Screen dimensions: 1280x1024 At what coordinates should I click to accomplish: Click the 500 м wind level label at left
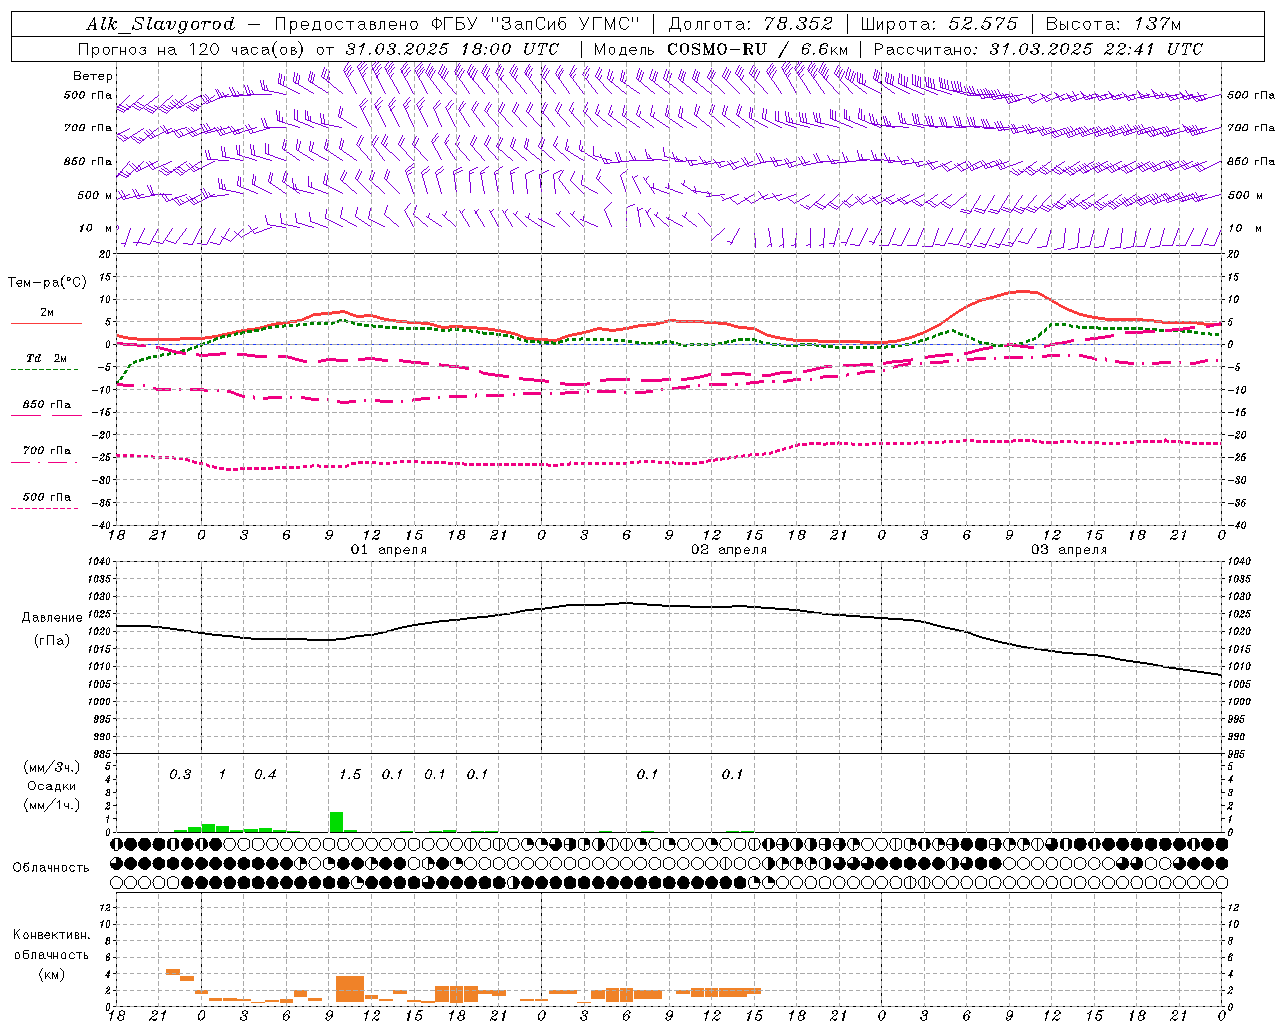[95, 195]
